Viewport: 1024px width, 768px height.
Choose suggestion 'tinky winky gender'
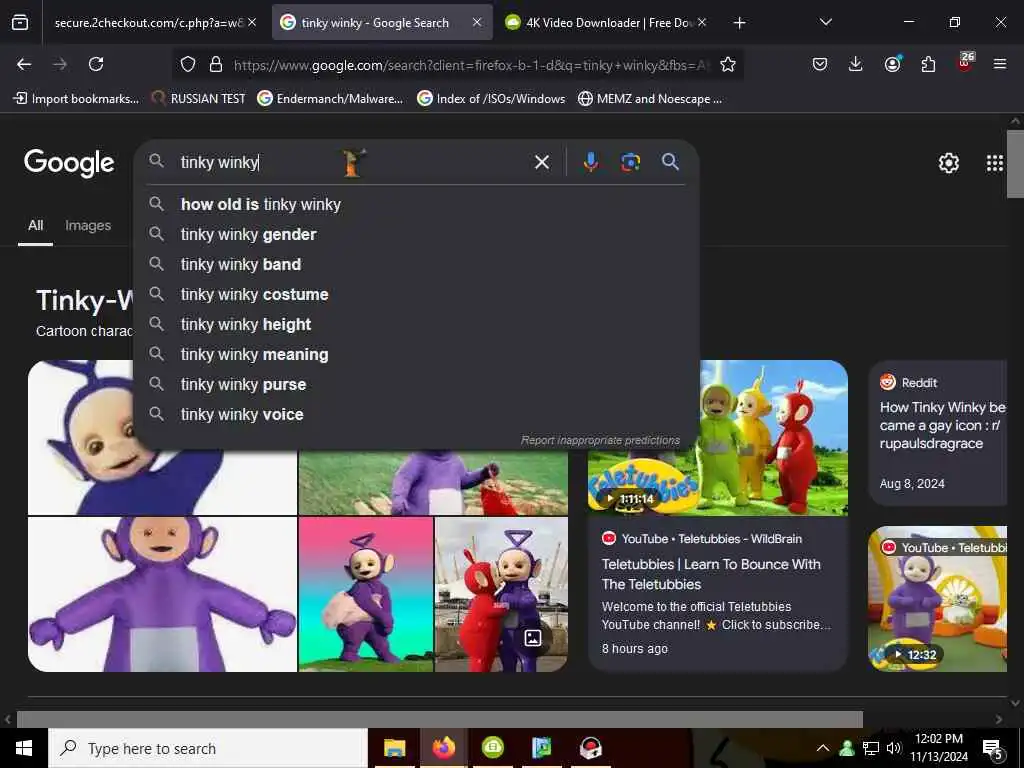(416, 234)
